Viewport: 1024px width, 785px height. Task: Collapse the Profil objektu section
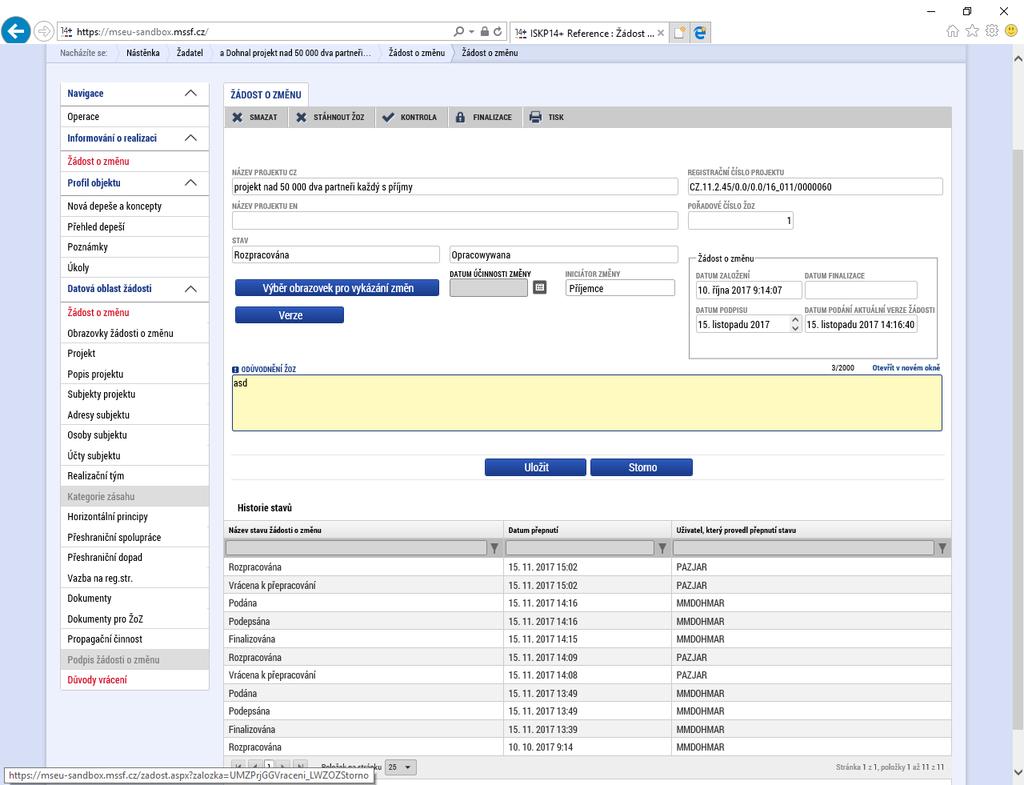click(x=191, y=183)
